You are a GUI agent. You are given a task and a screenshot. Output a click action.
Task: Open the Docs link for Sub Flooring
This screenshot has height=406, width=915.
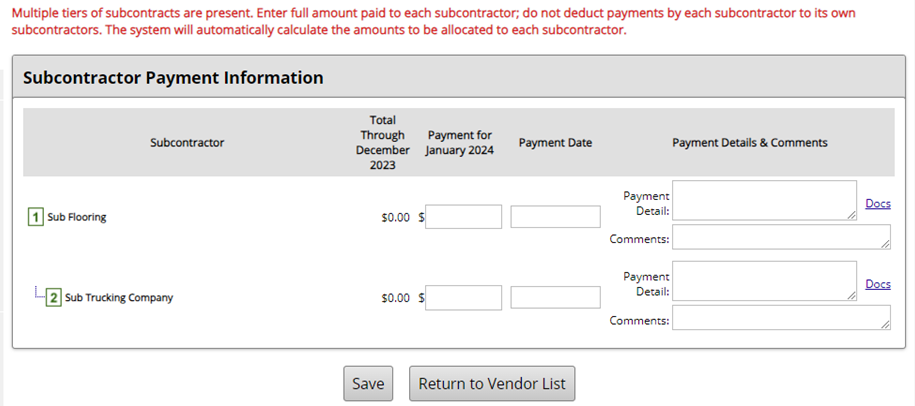[x=878, y=204]
